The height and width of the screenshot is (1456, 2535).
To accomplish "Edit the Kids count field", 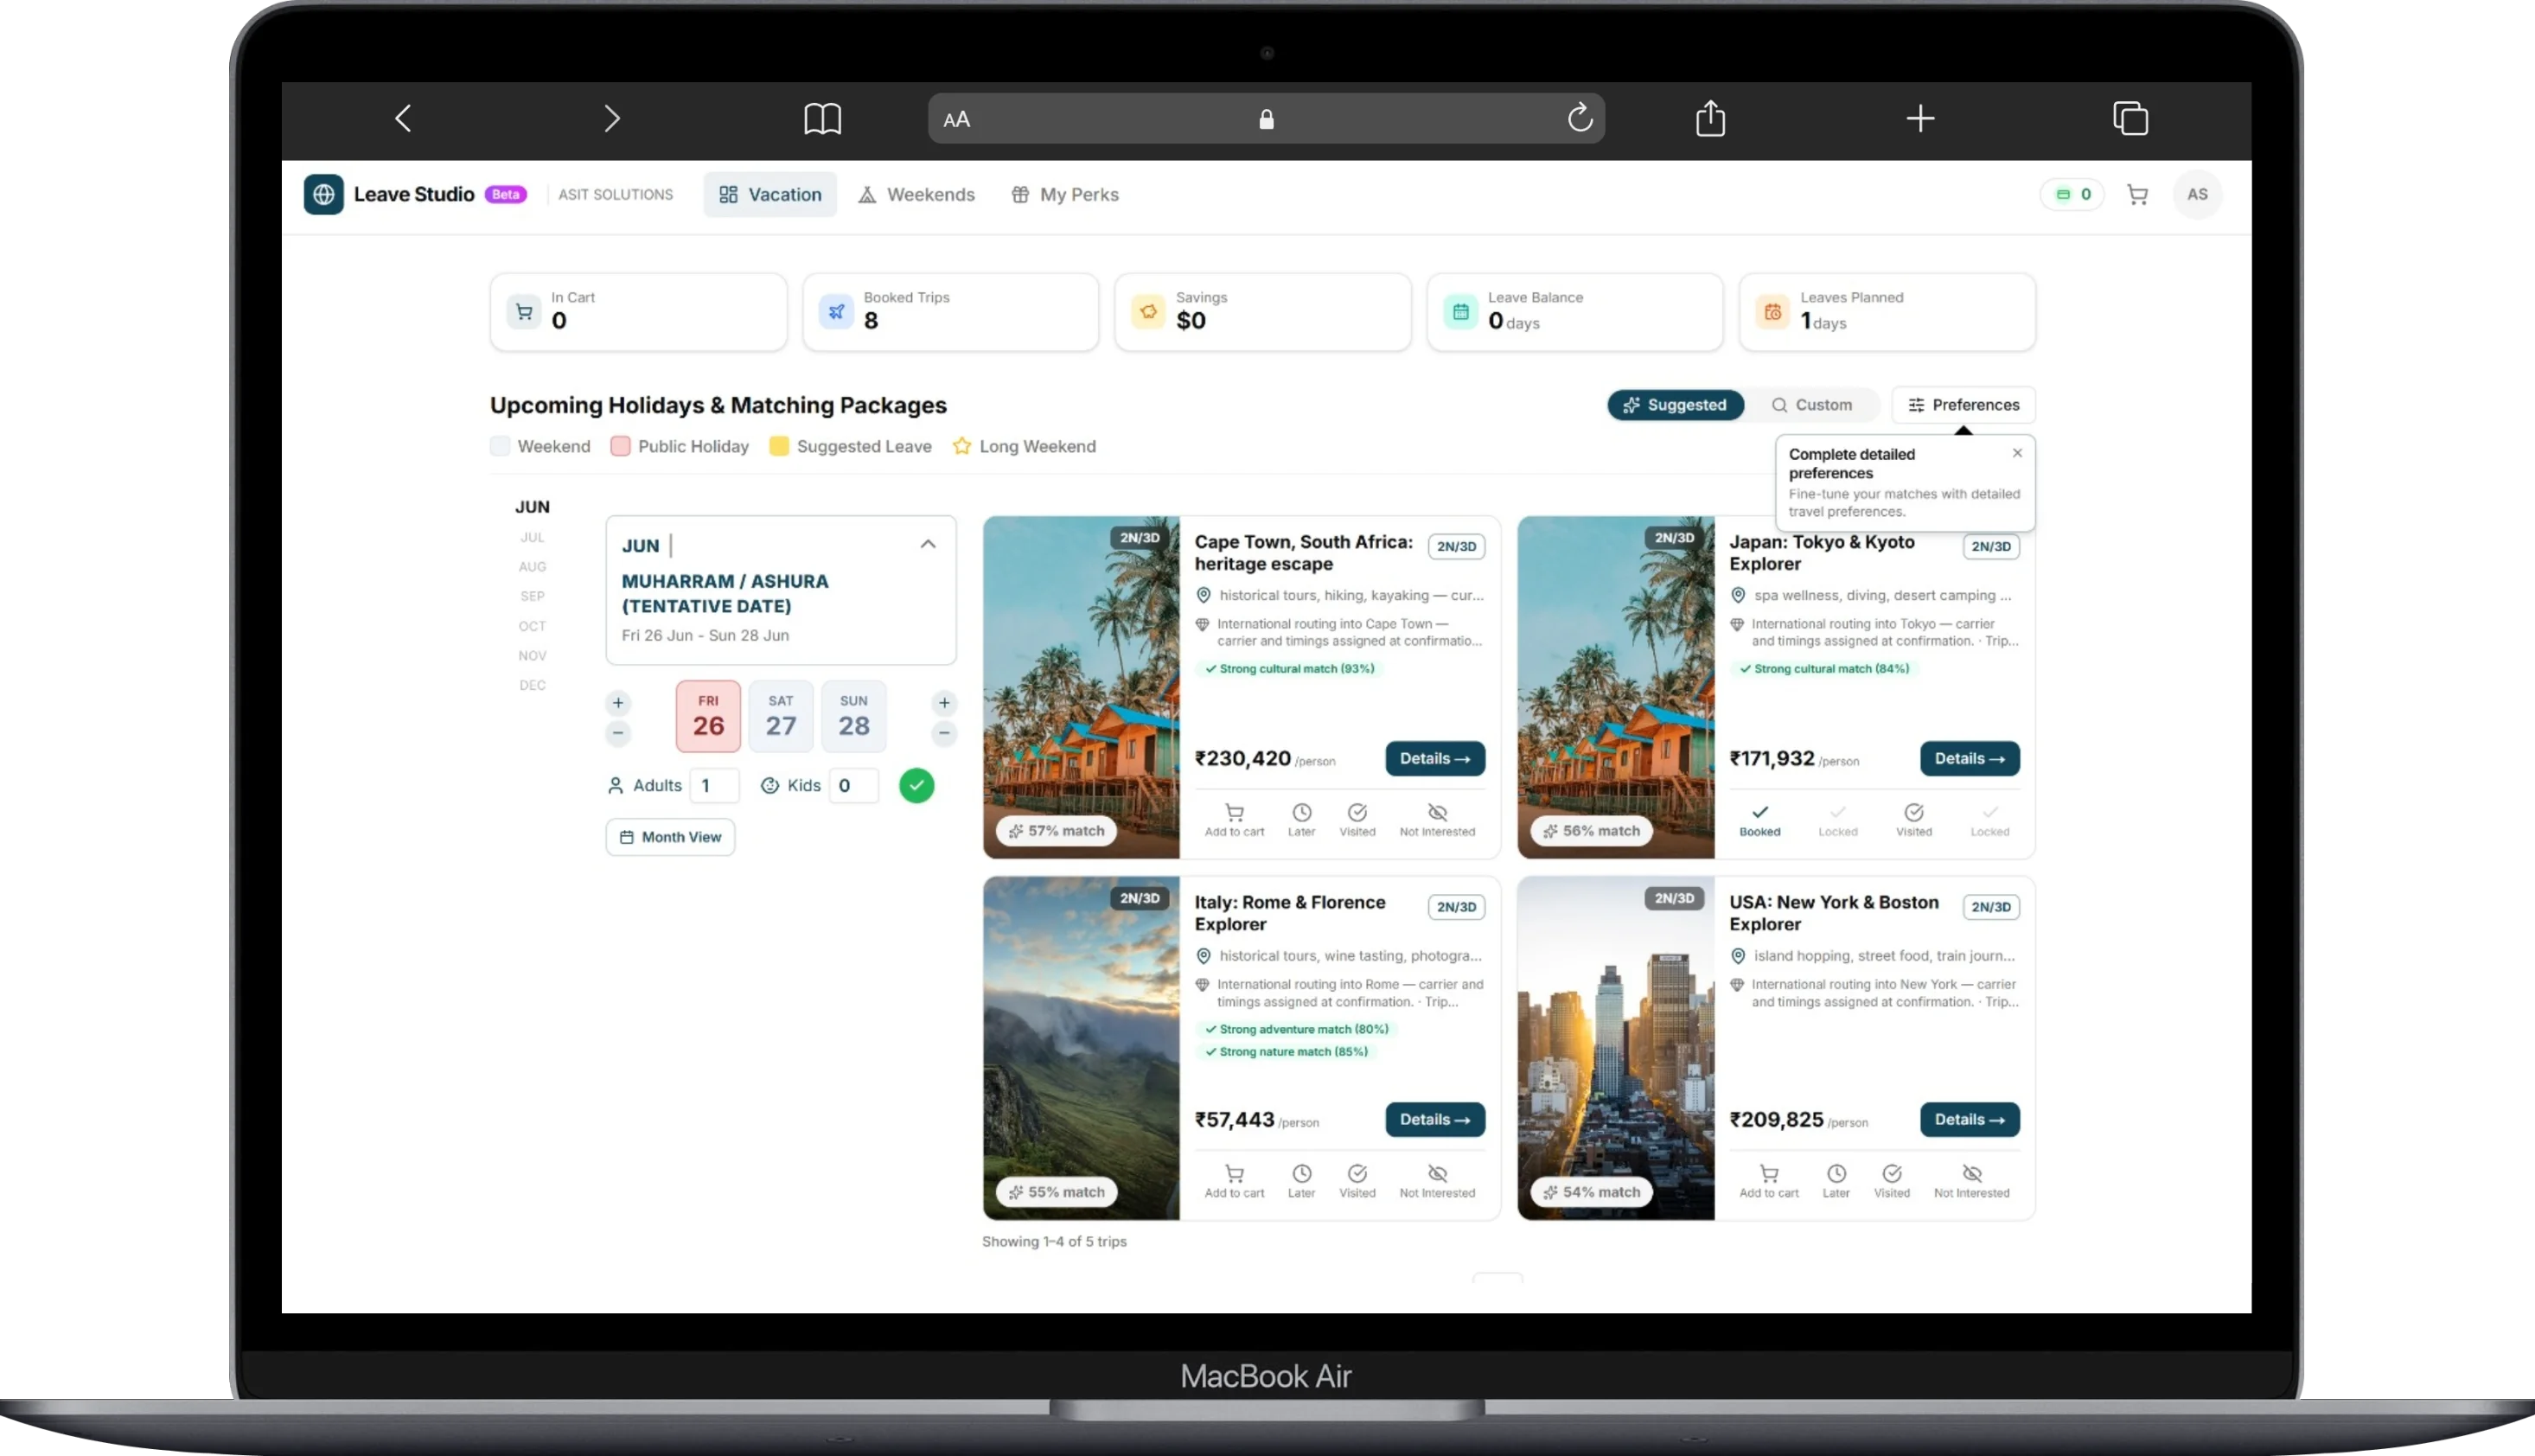I will (x=853, y=786).
